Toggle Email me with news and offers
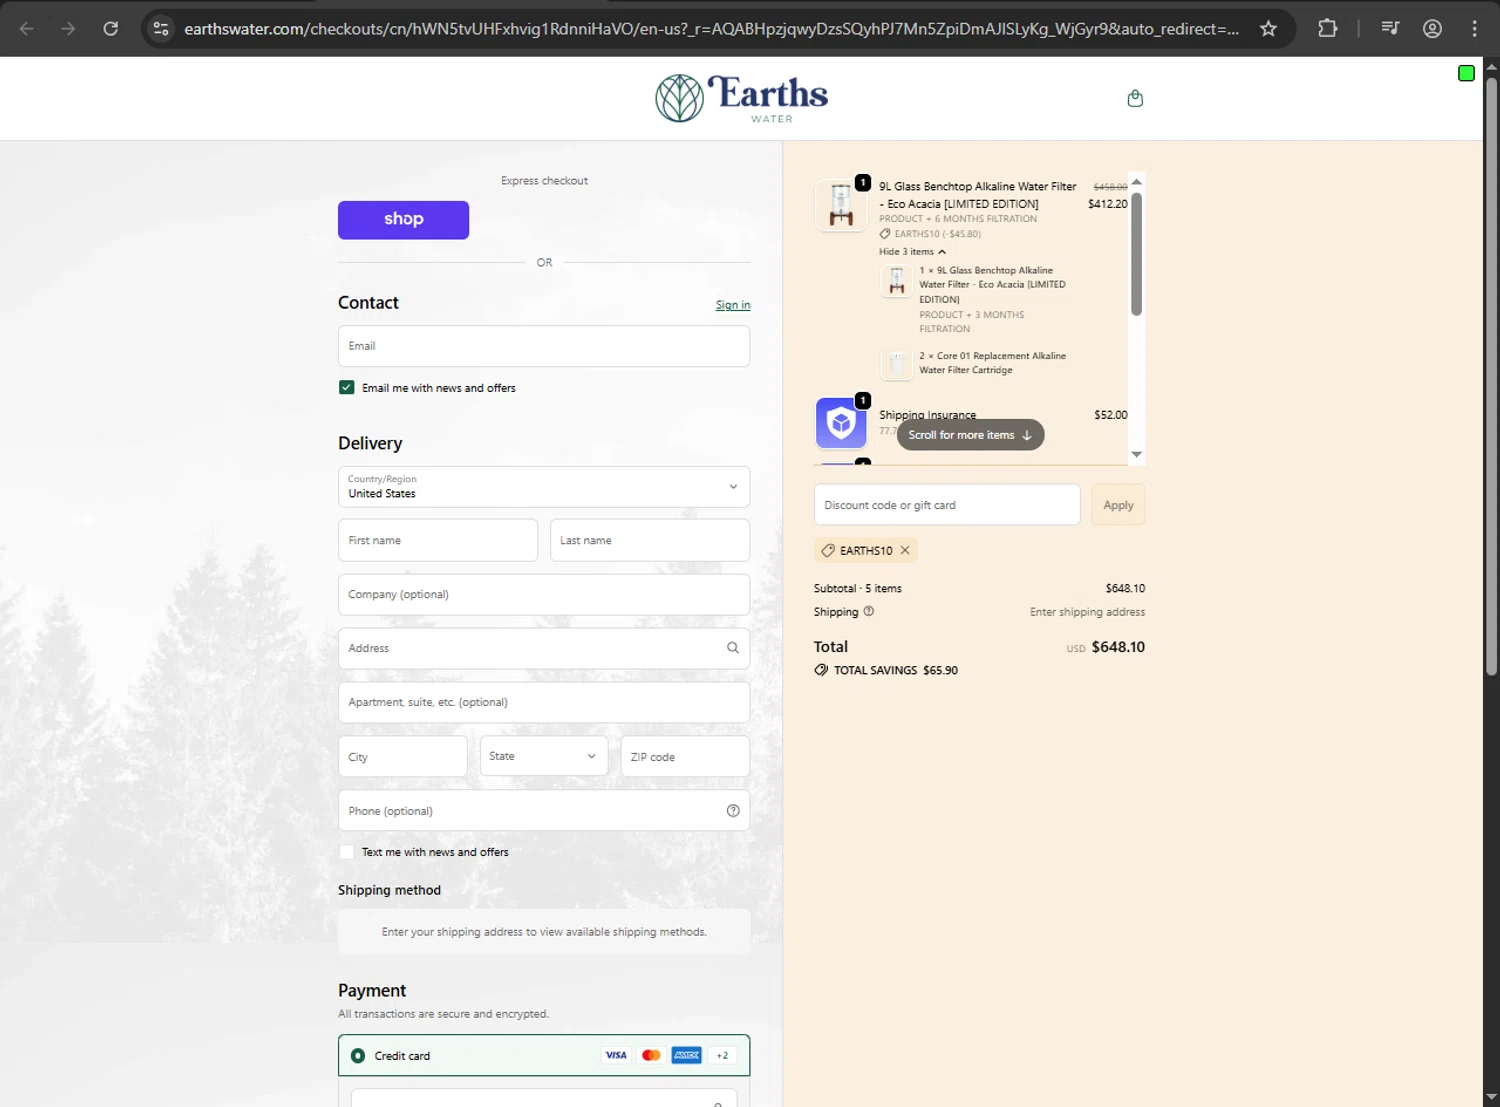Image resolution: width=1500 pixels, height=1107 pixels. [x=346, y=387]
